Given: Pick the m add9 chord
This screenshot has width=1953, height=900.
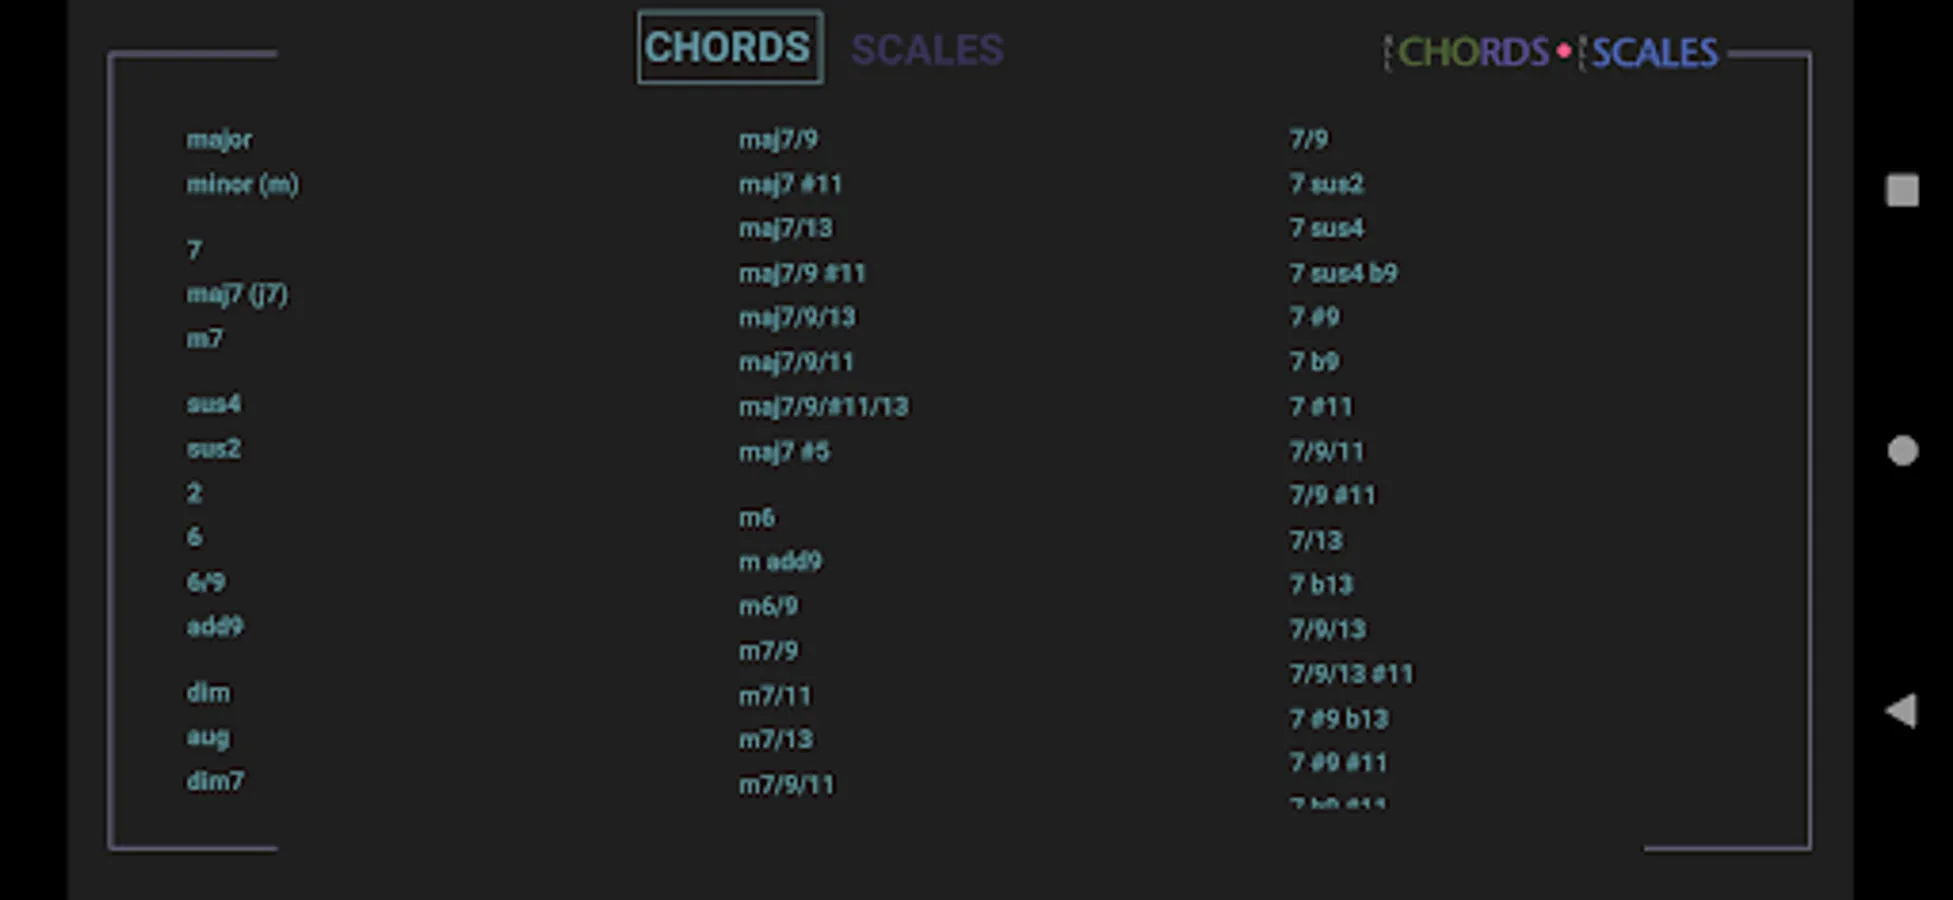Looking at the screenshot, I should coord(780,561).
